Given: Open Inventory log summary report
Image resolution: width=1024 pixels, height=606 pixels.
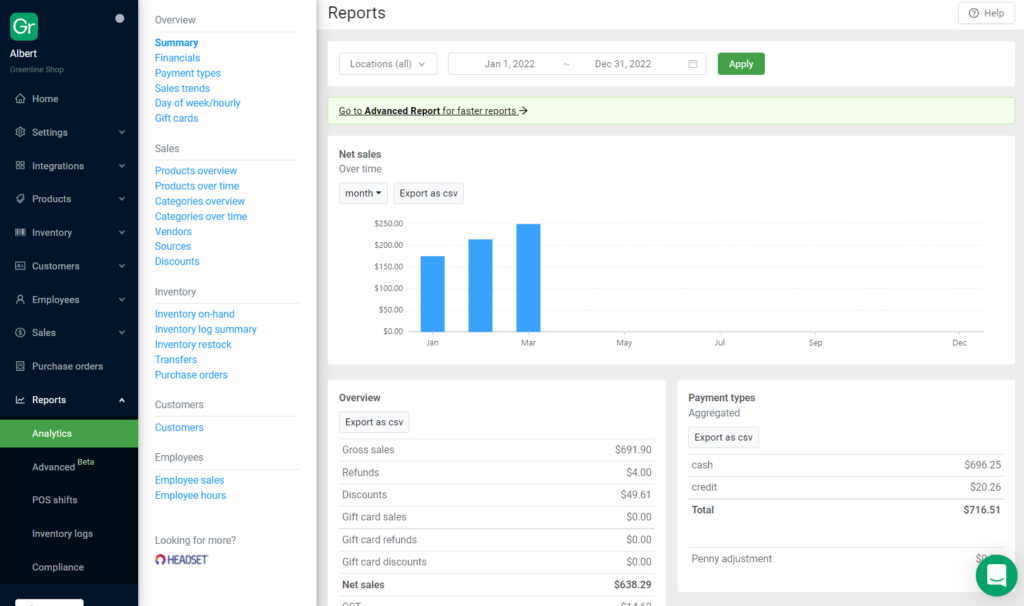Looking at the screenshot, I should click(x=206, y=329).
